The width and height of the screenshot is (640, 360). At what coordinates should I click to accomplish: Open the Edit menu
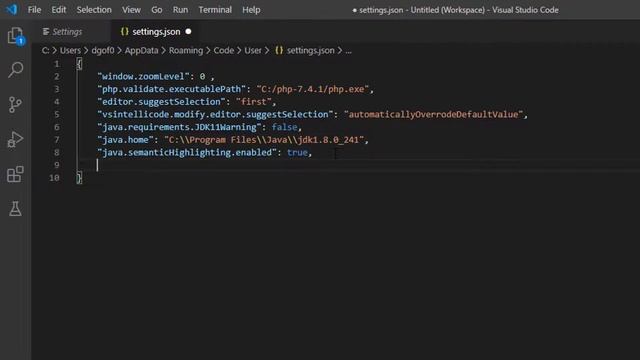click(58, 10)
